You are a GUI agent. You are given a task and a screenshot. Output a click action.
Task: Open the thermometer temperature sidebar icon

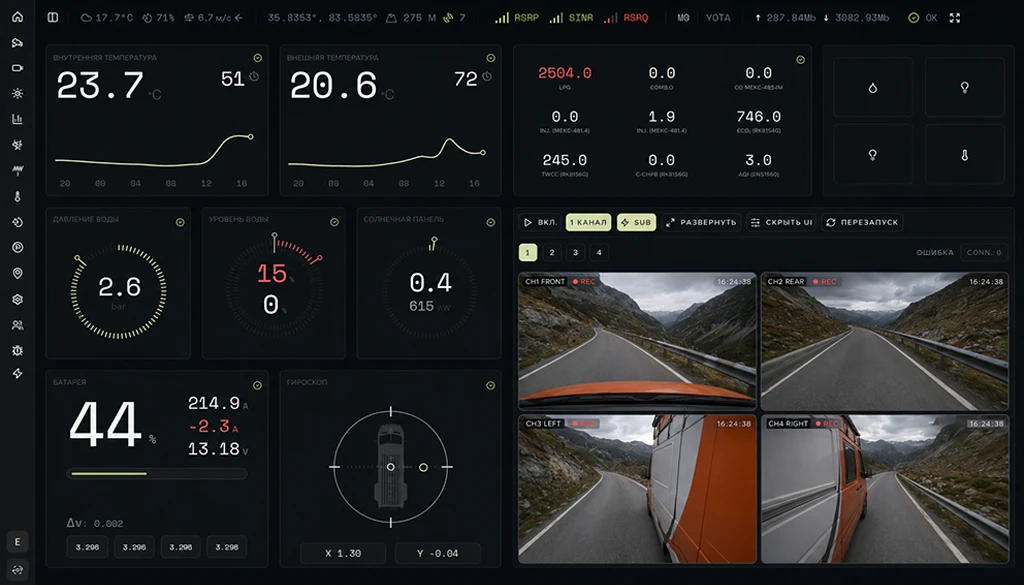(18, 196)
